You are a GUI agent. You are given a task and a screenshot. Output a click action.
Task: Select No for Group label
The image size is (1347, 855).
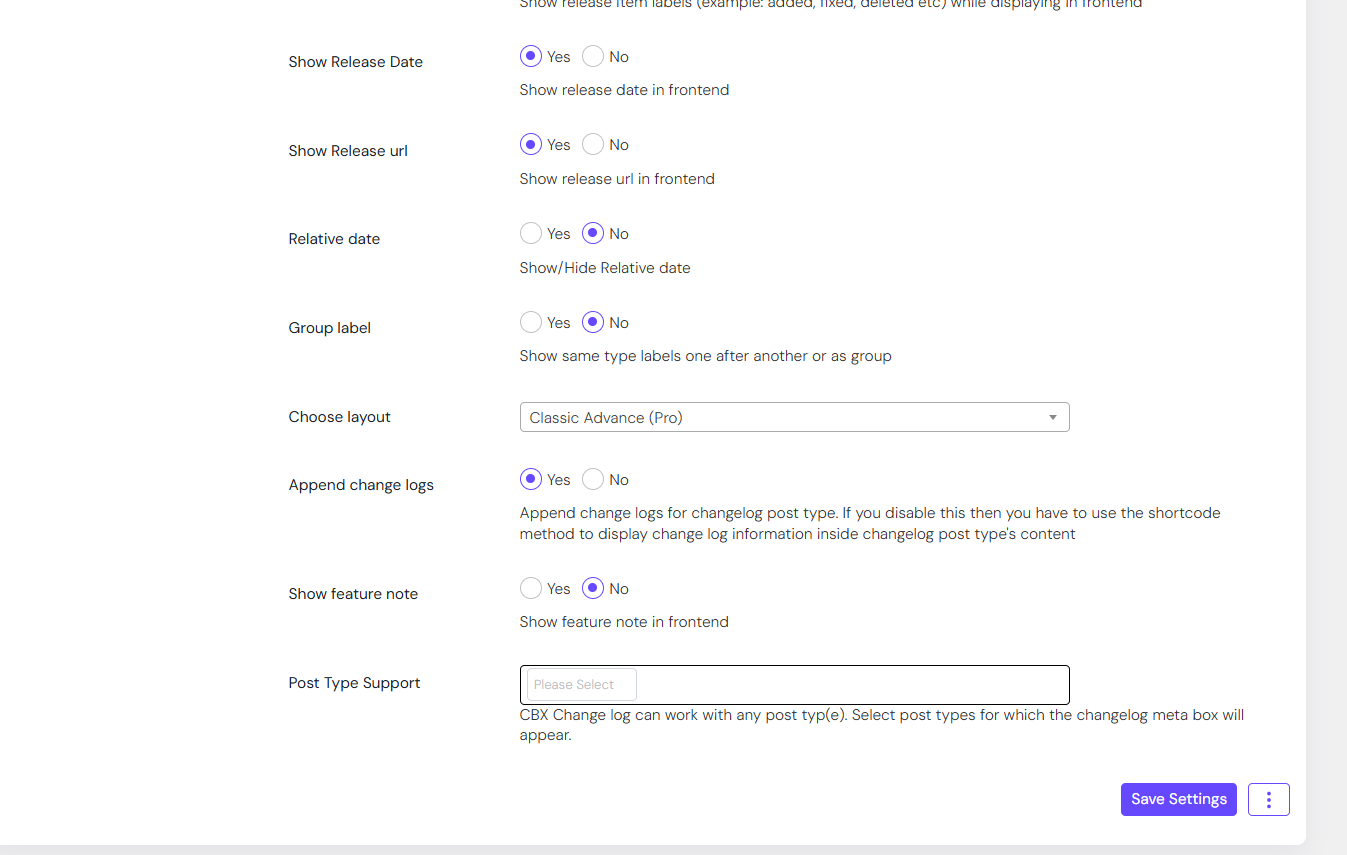(x=593, y=322)
